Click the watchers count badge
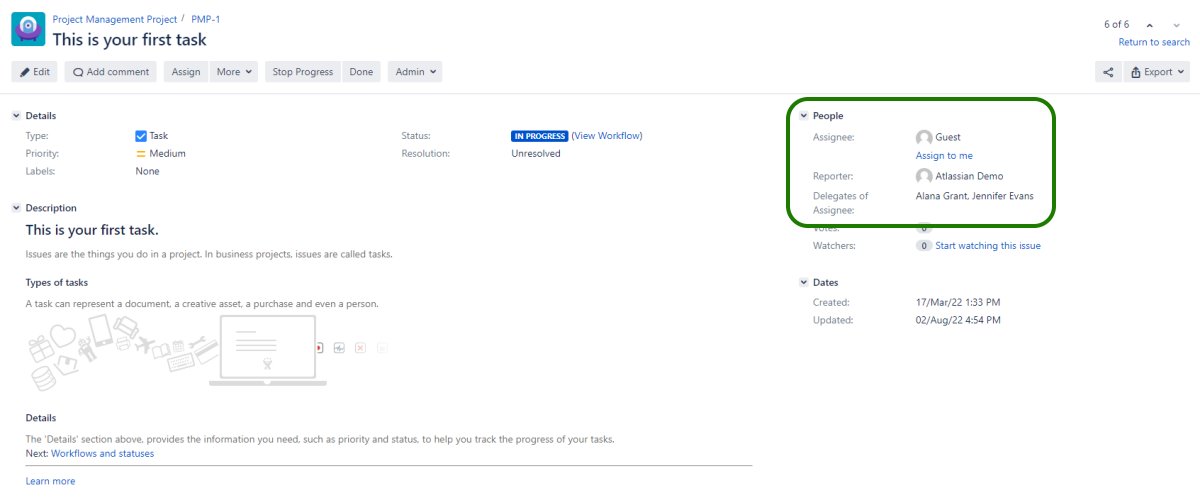Image resolution: width=1200 pixels, height=500 pixels. (924, 246)
